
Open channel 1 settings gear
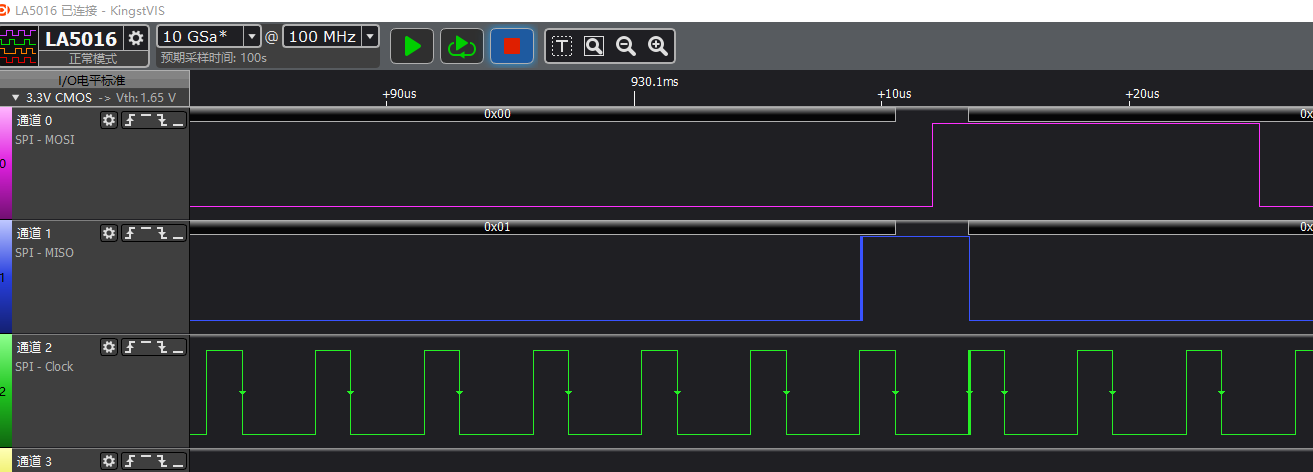tap(109, 233)
